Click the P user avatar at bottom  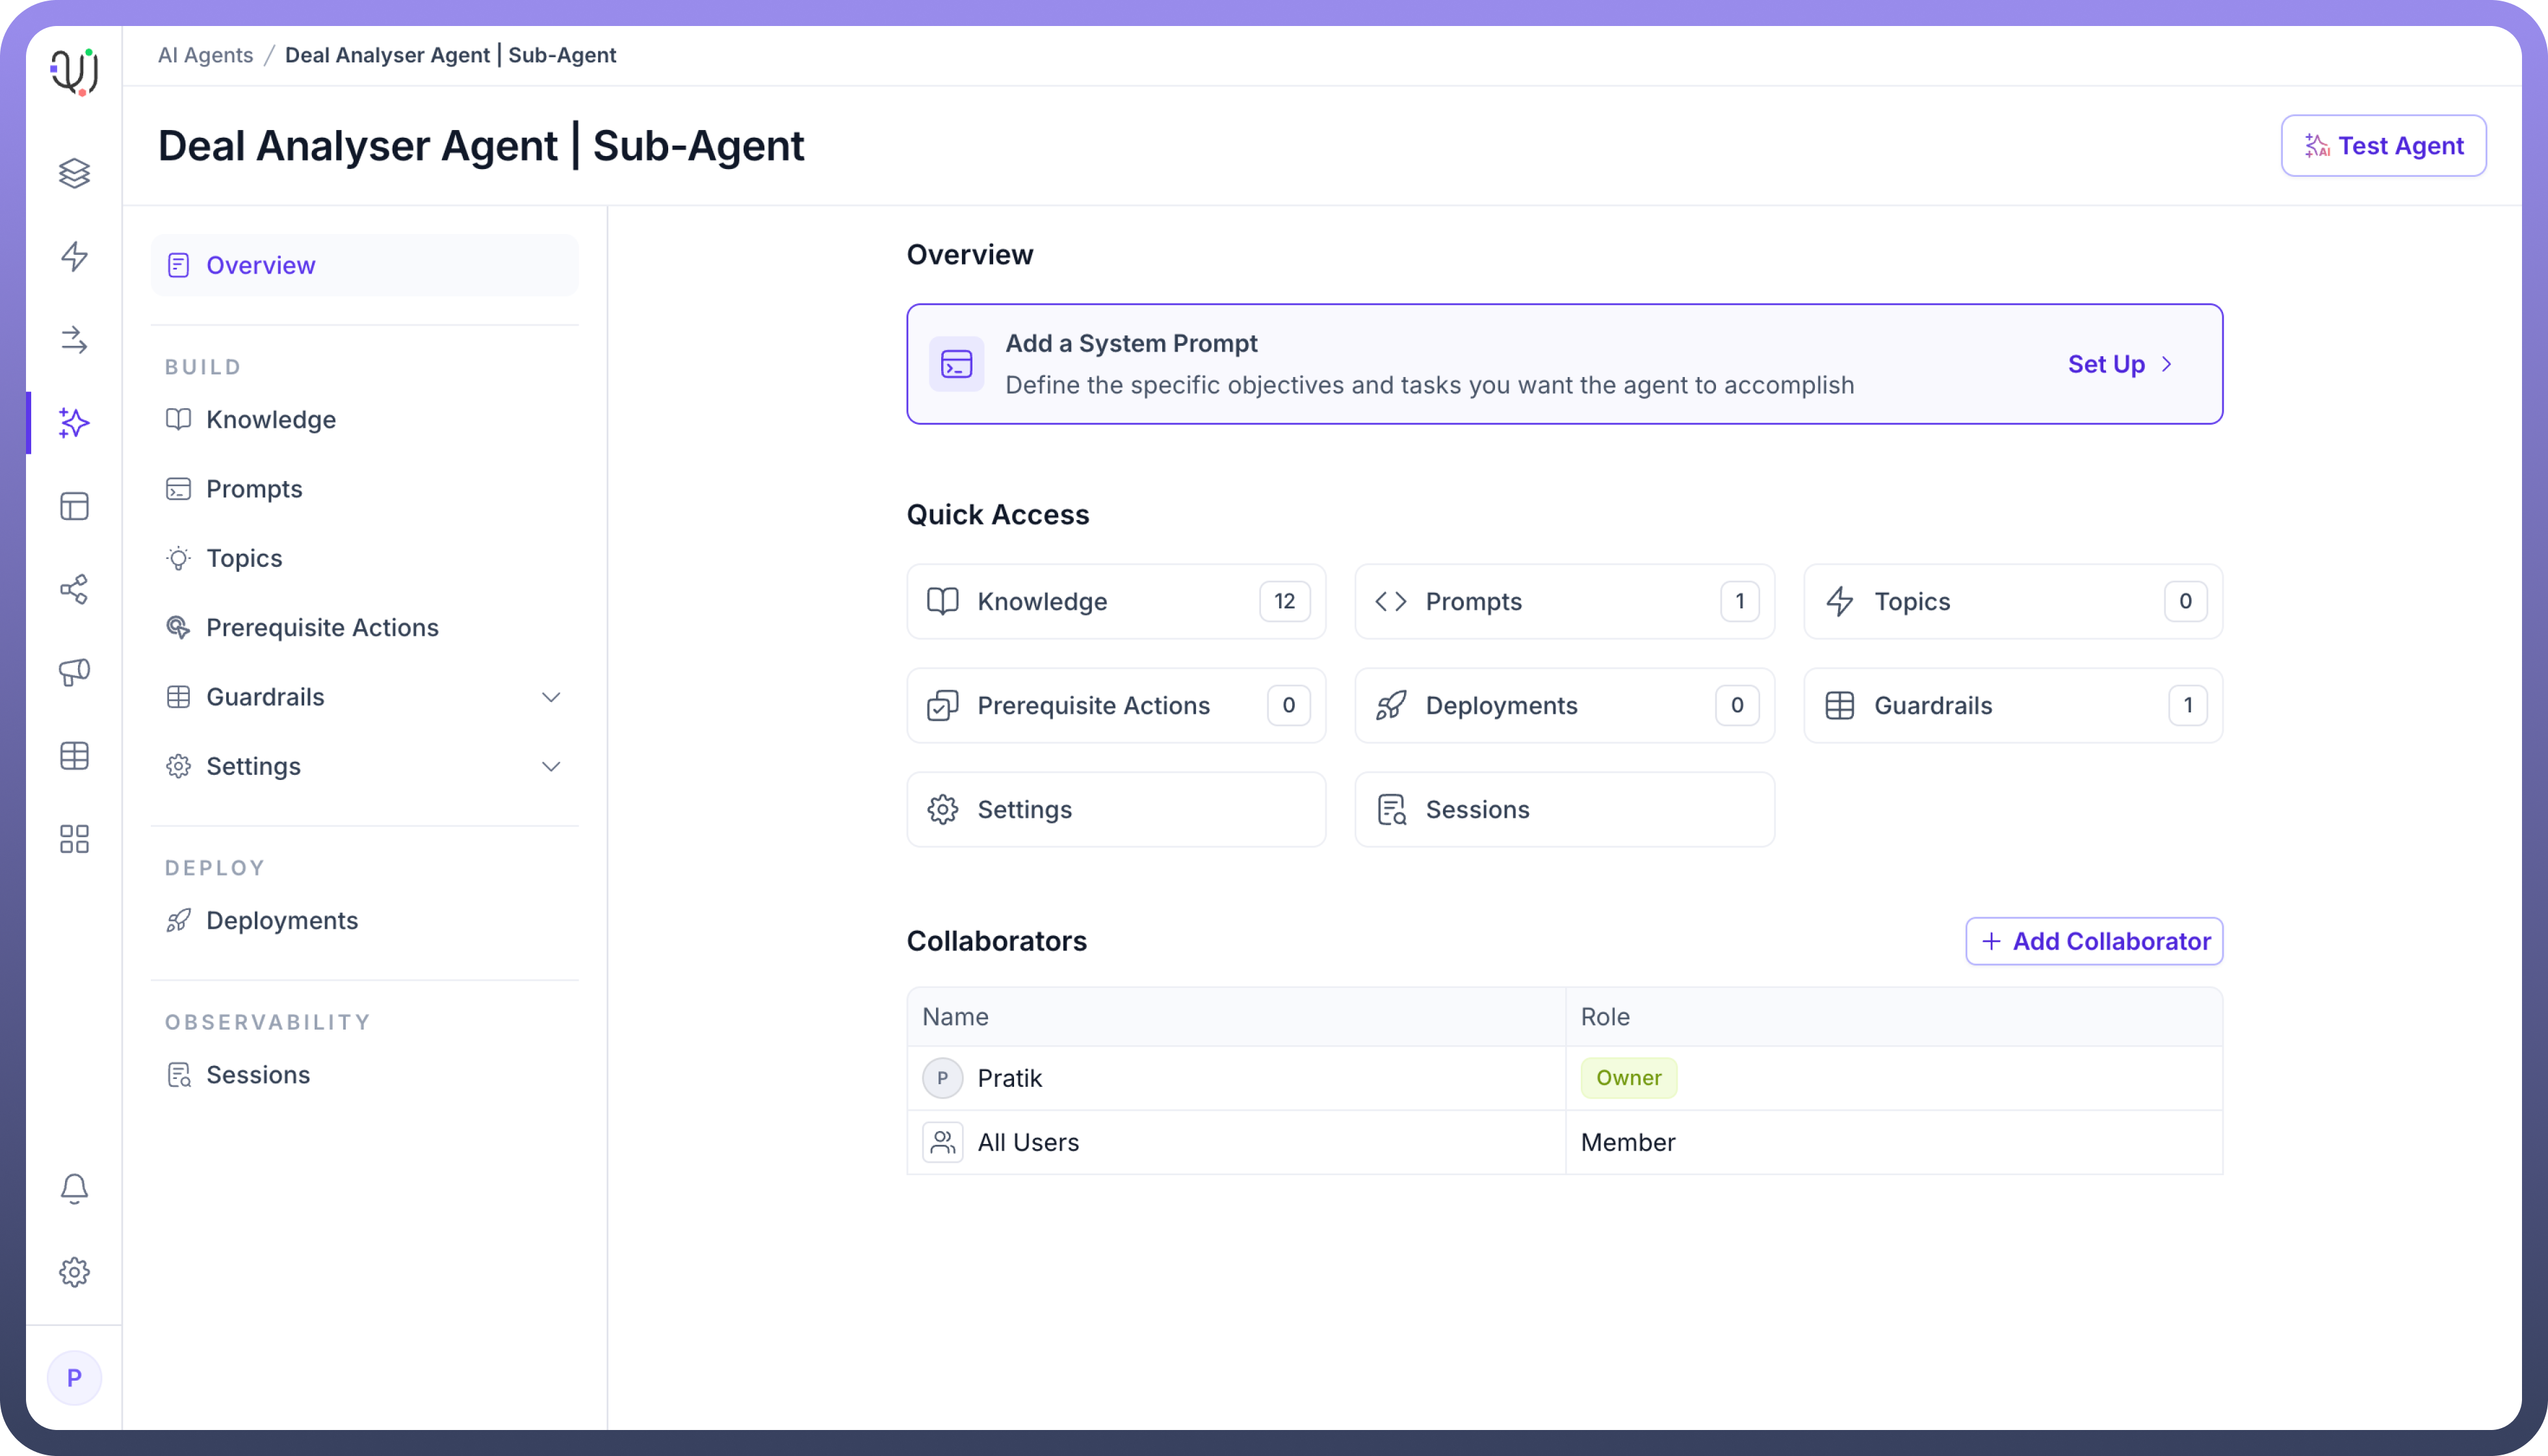click(74, 1377)
